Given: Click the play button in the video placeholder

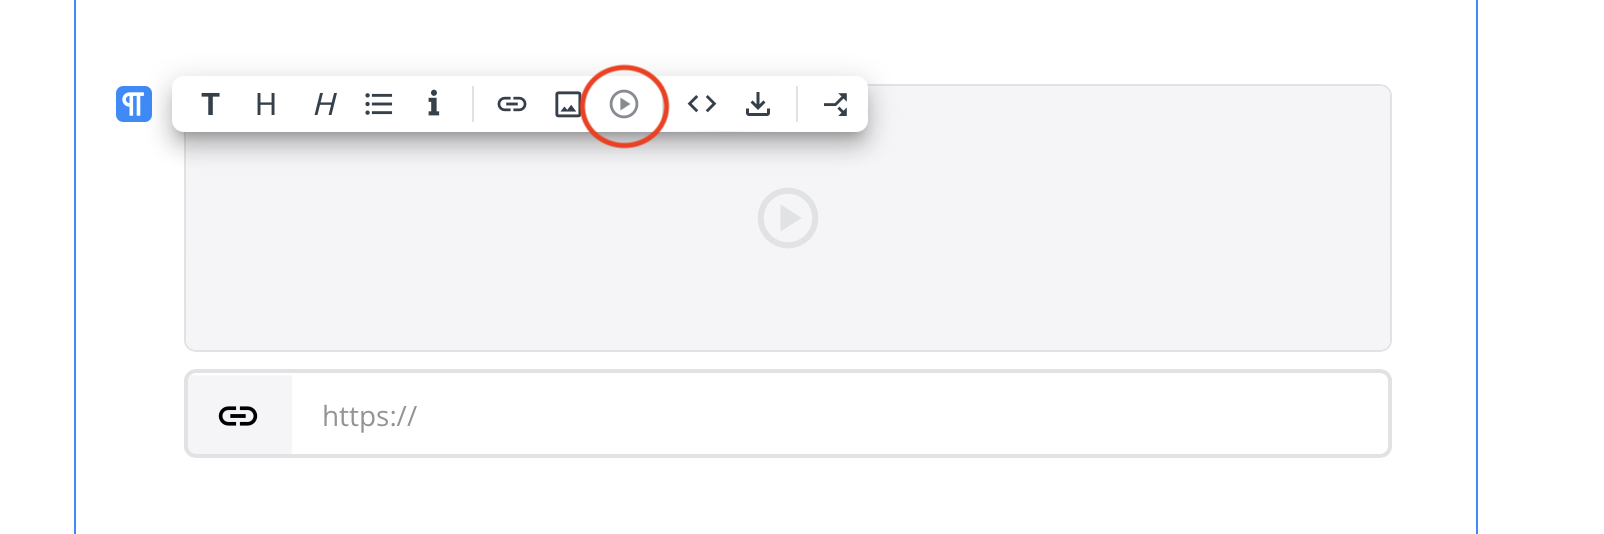Looking at the screenshot, I should pos(788,218).
